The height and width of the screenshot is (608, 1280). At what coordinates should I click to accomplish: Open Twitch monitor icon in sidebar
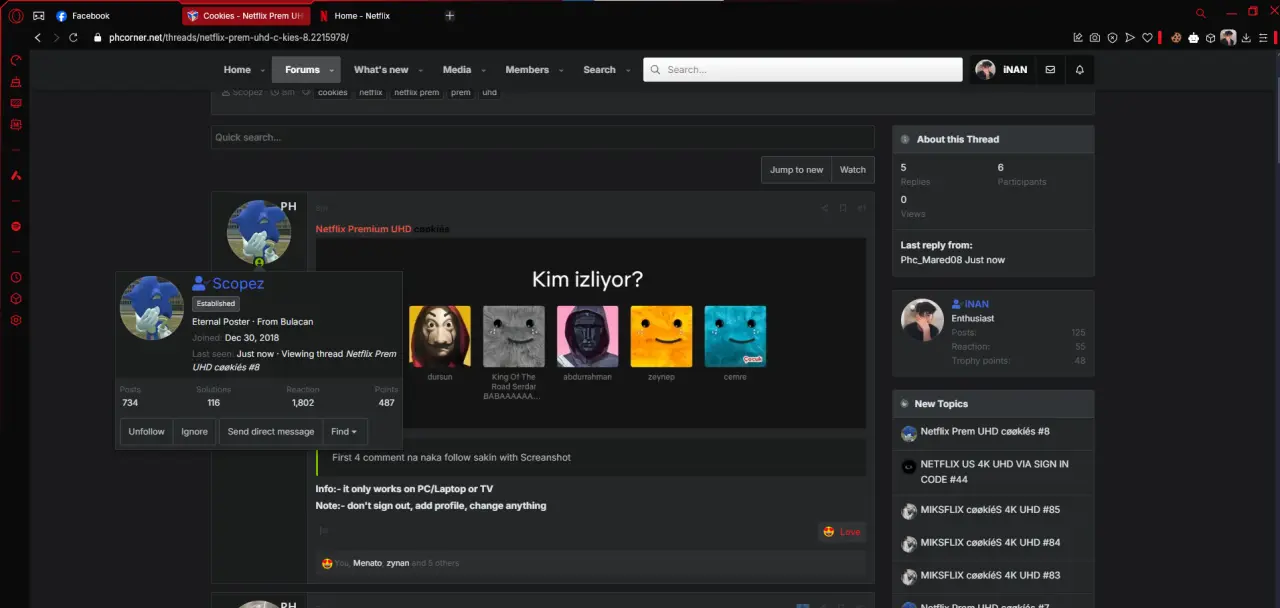[16, 103]
